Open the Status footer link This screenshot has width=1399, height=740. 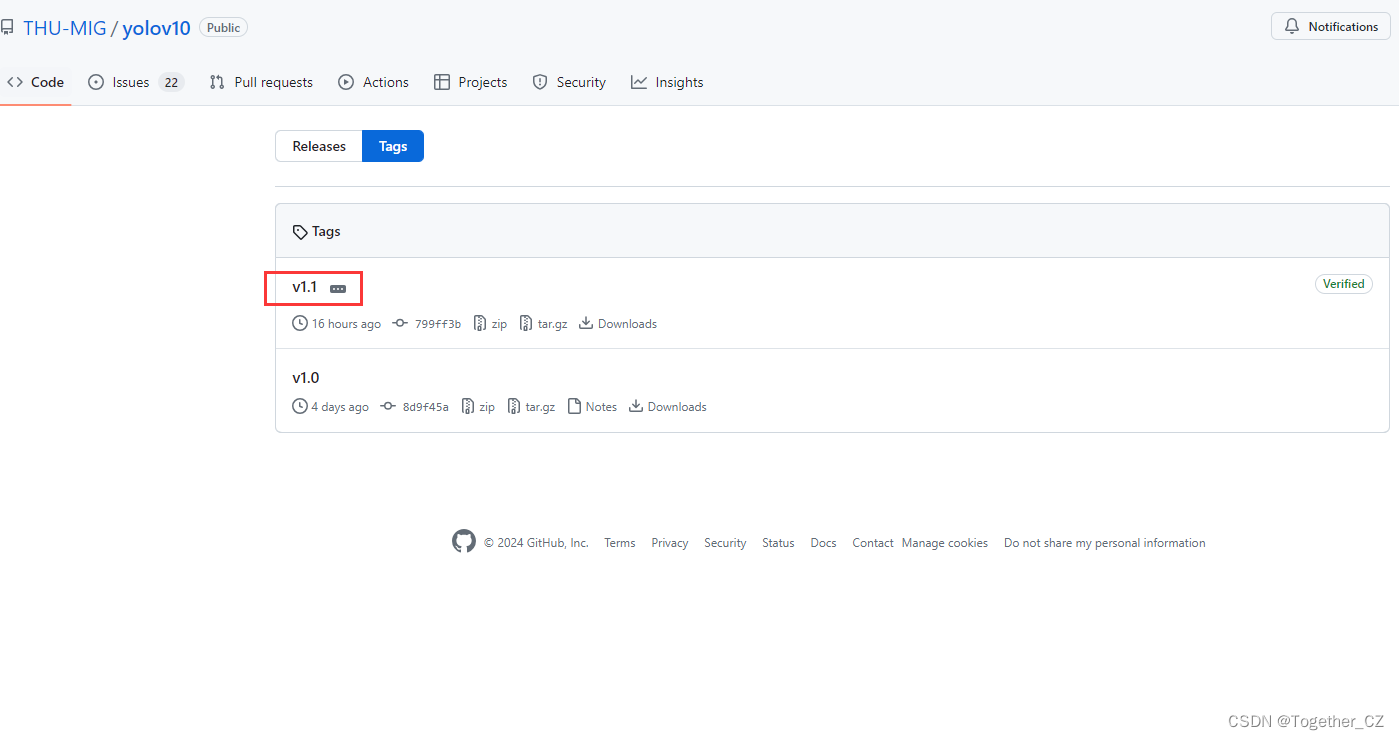pos(778,543)
